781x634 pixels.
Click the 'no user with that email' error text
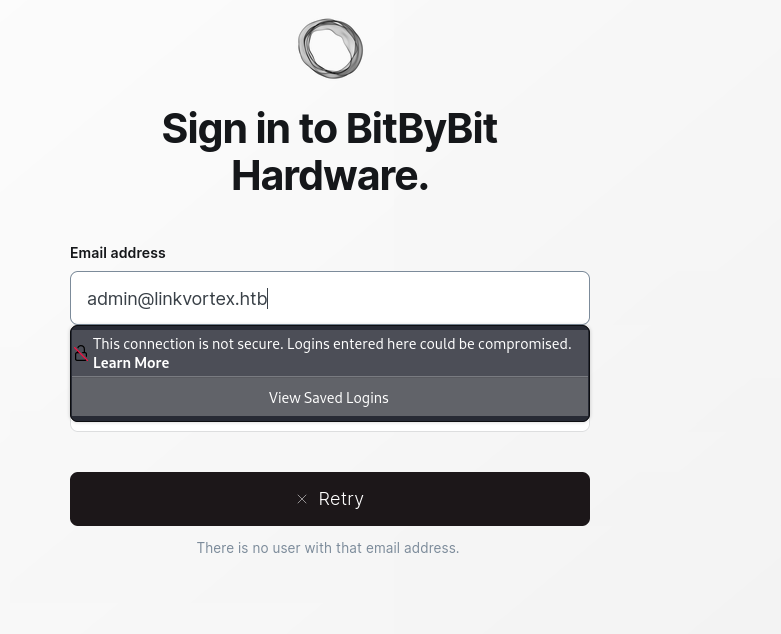[x=328, y=548]
